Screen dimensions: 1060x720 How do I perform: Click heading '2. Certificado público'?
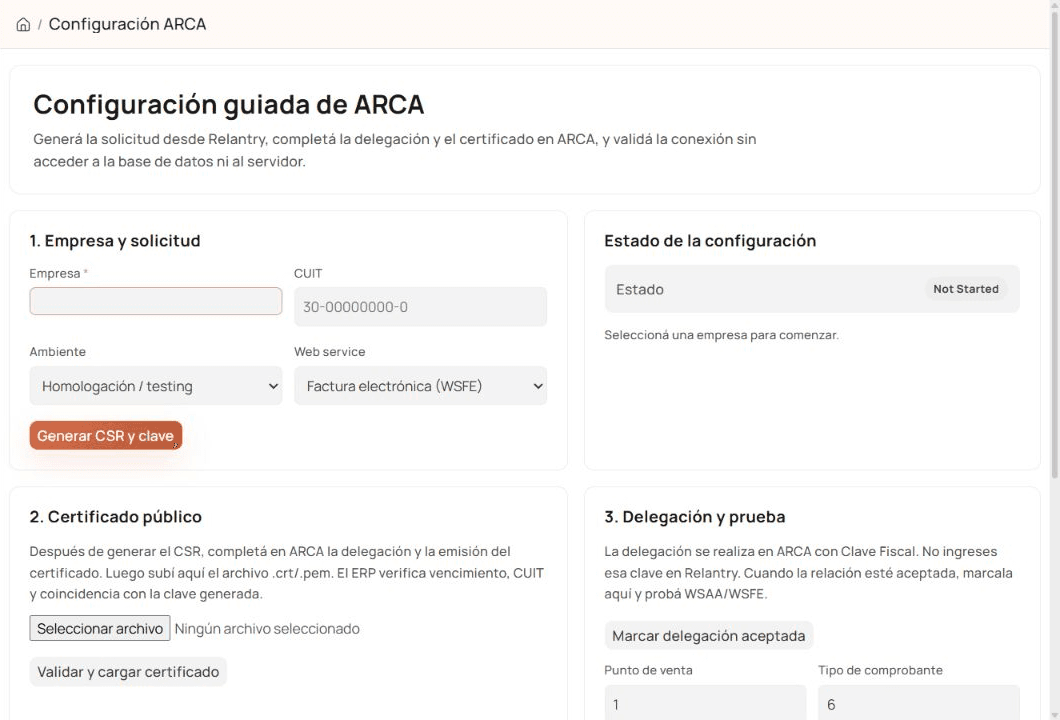coord(116,517)
